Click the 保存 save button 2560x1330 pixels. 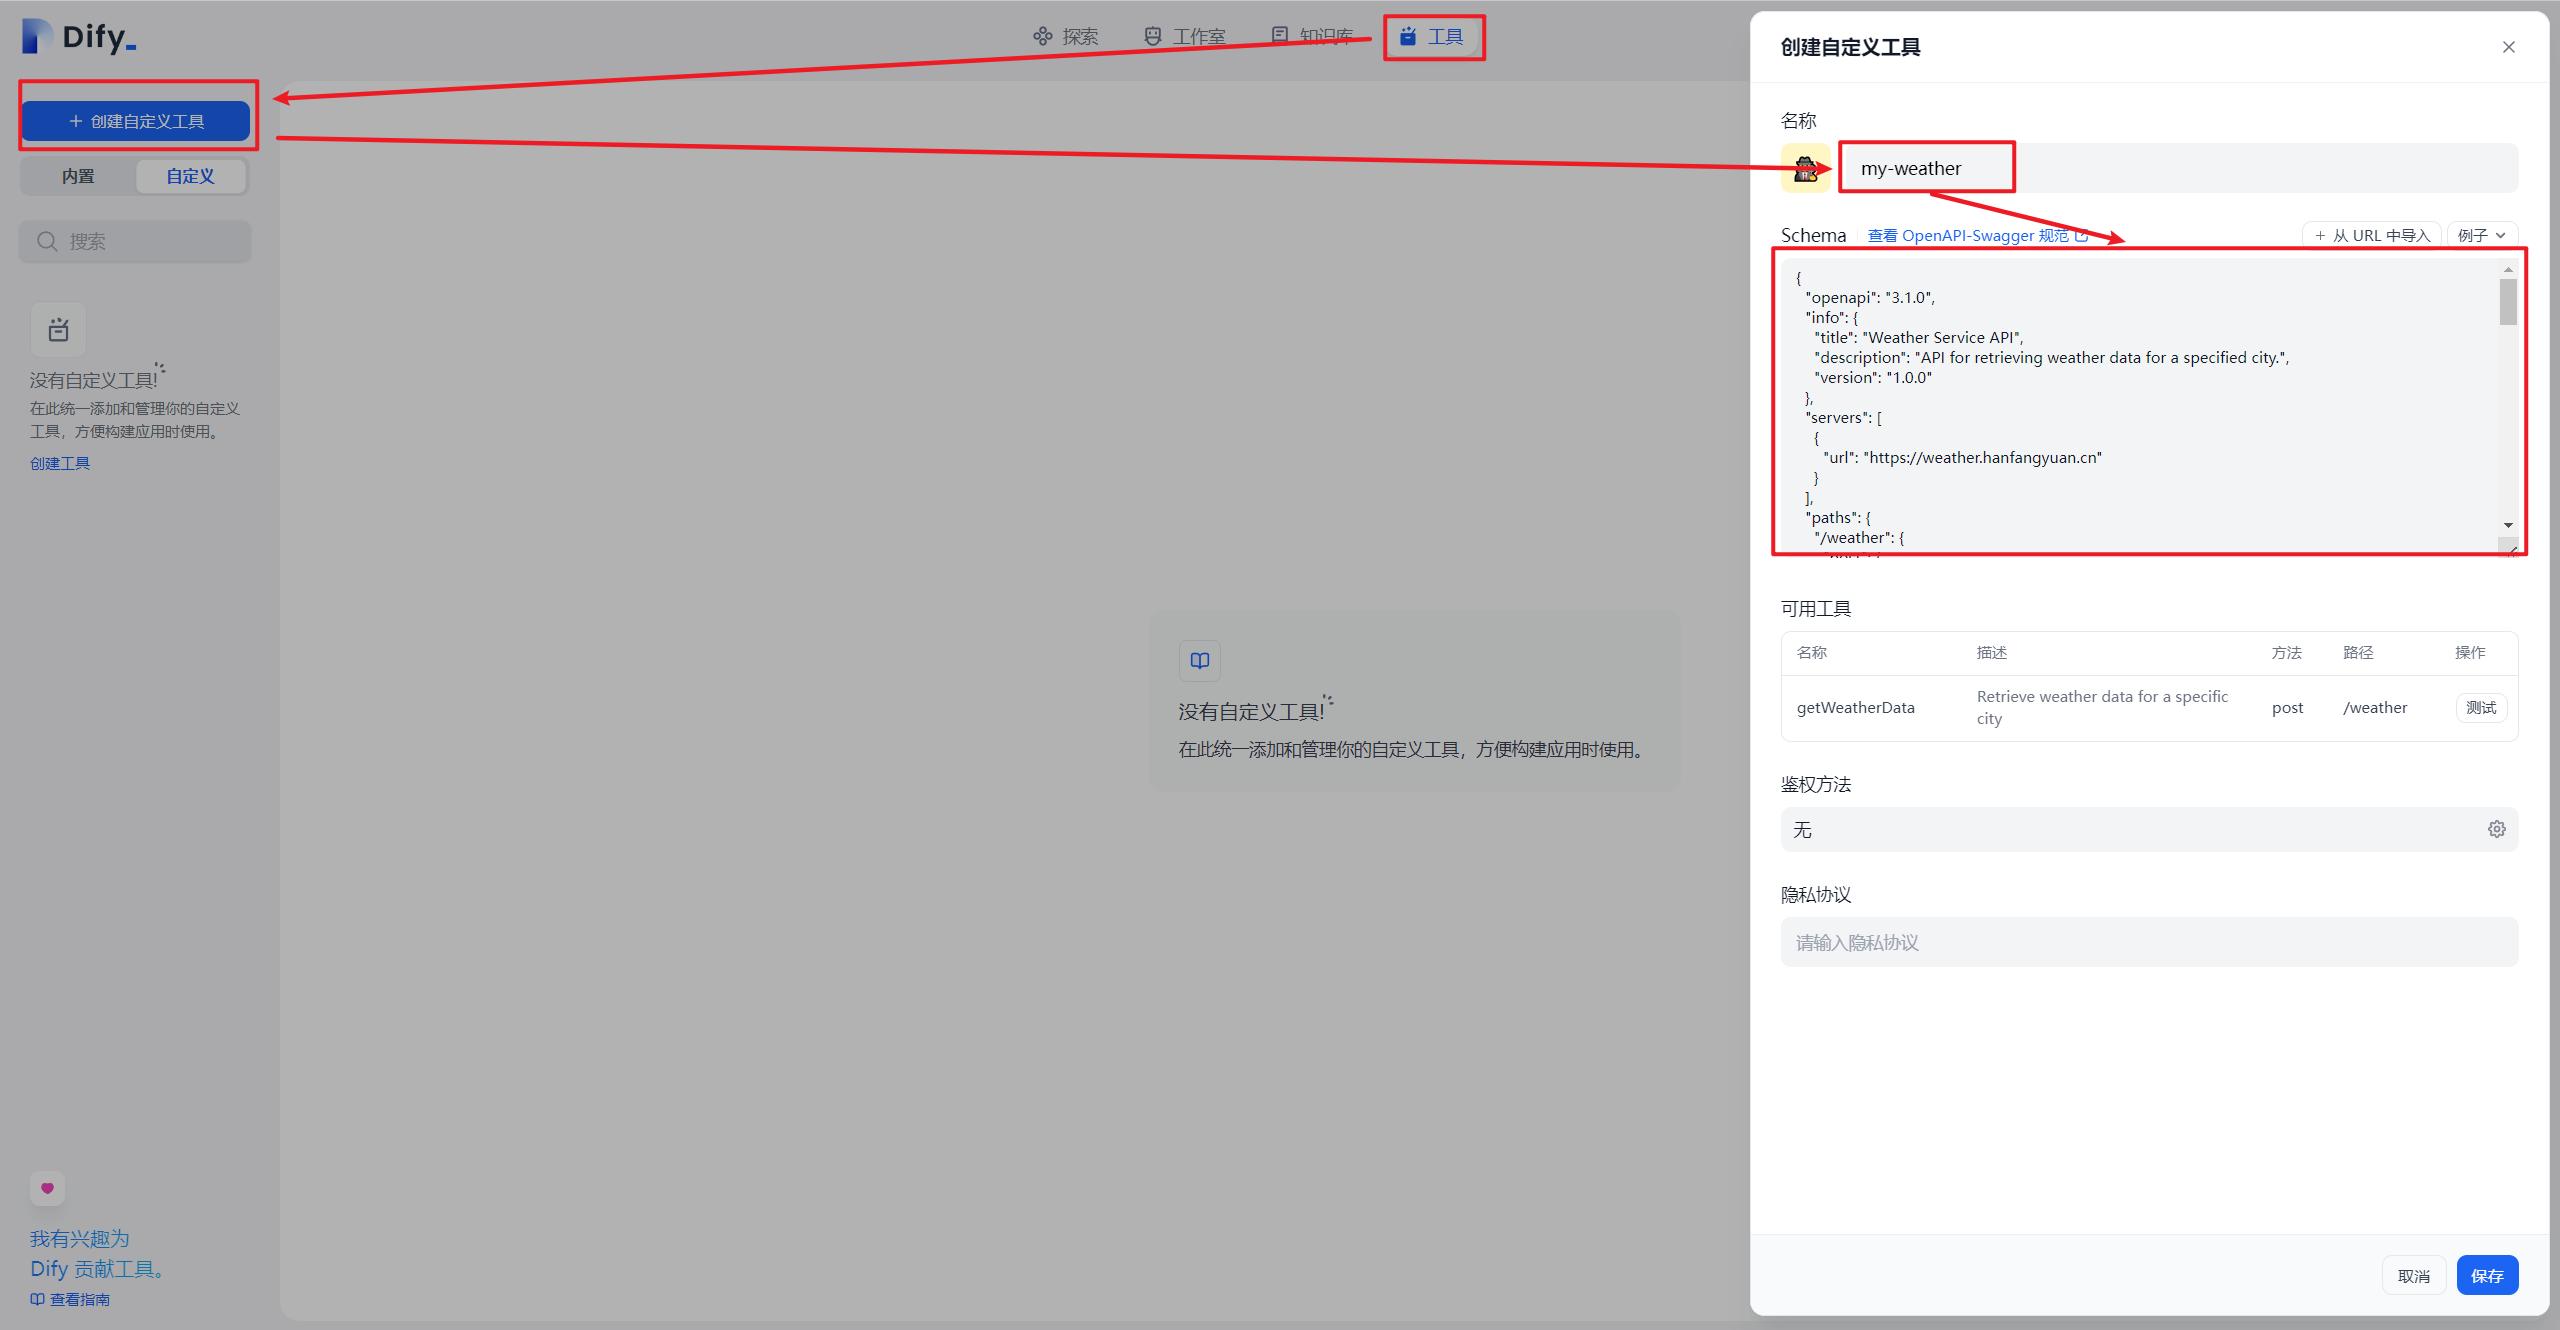point(2487,1276)
